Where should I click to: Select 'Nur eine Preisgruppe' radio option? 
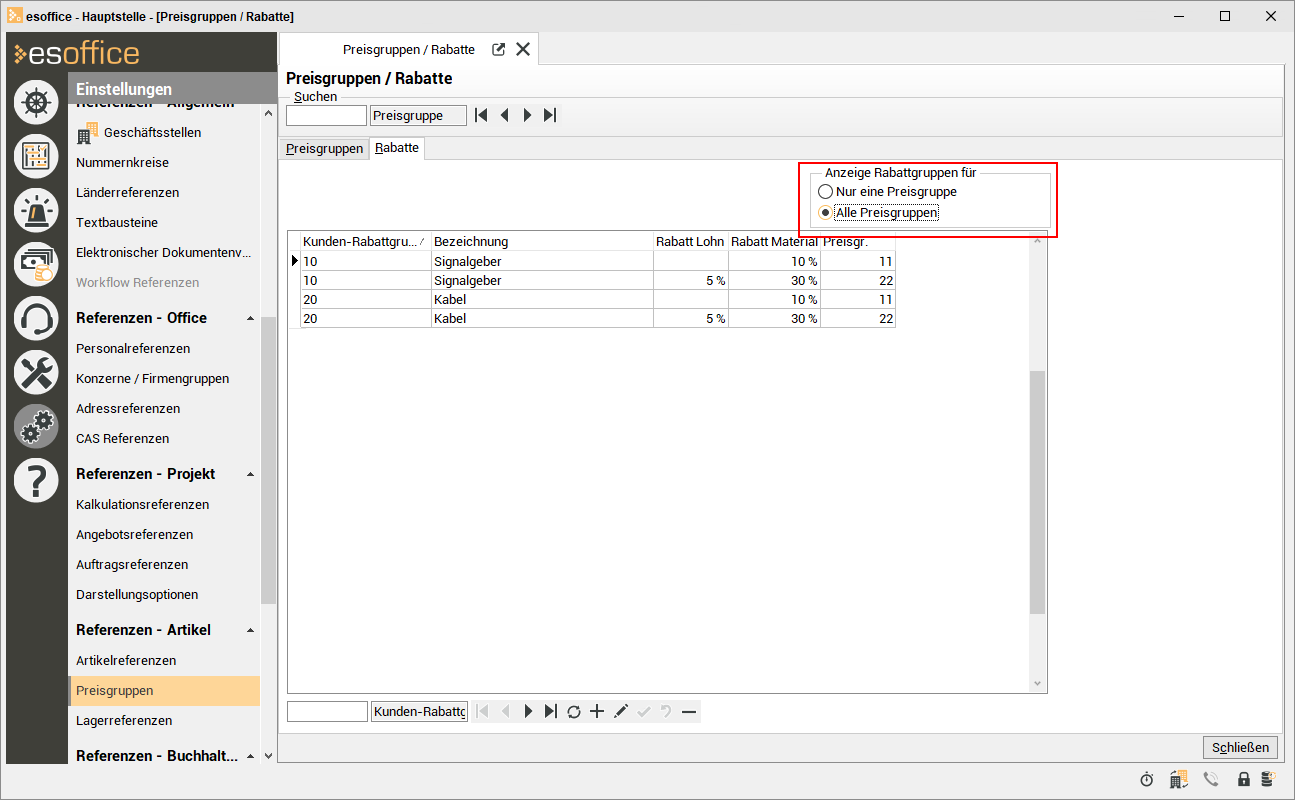[887, 191]
